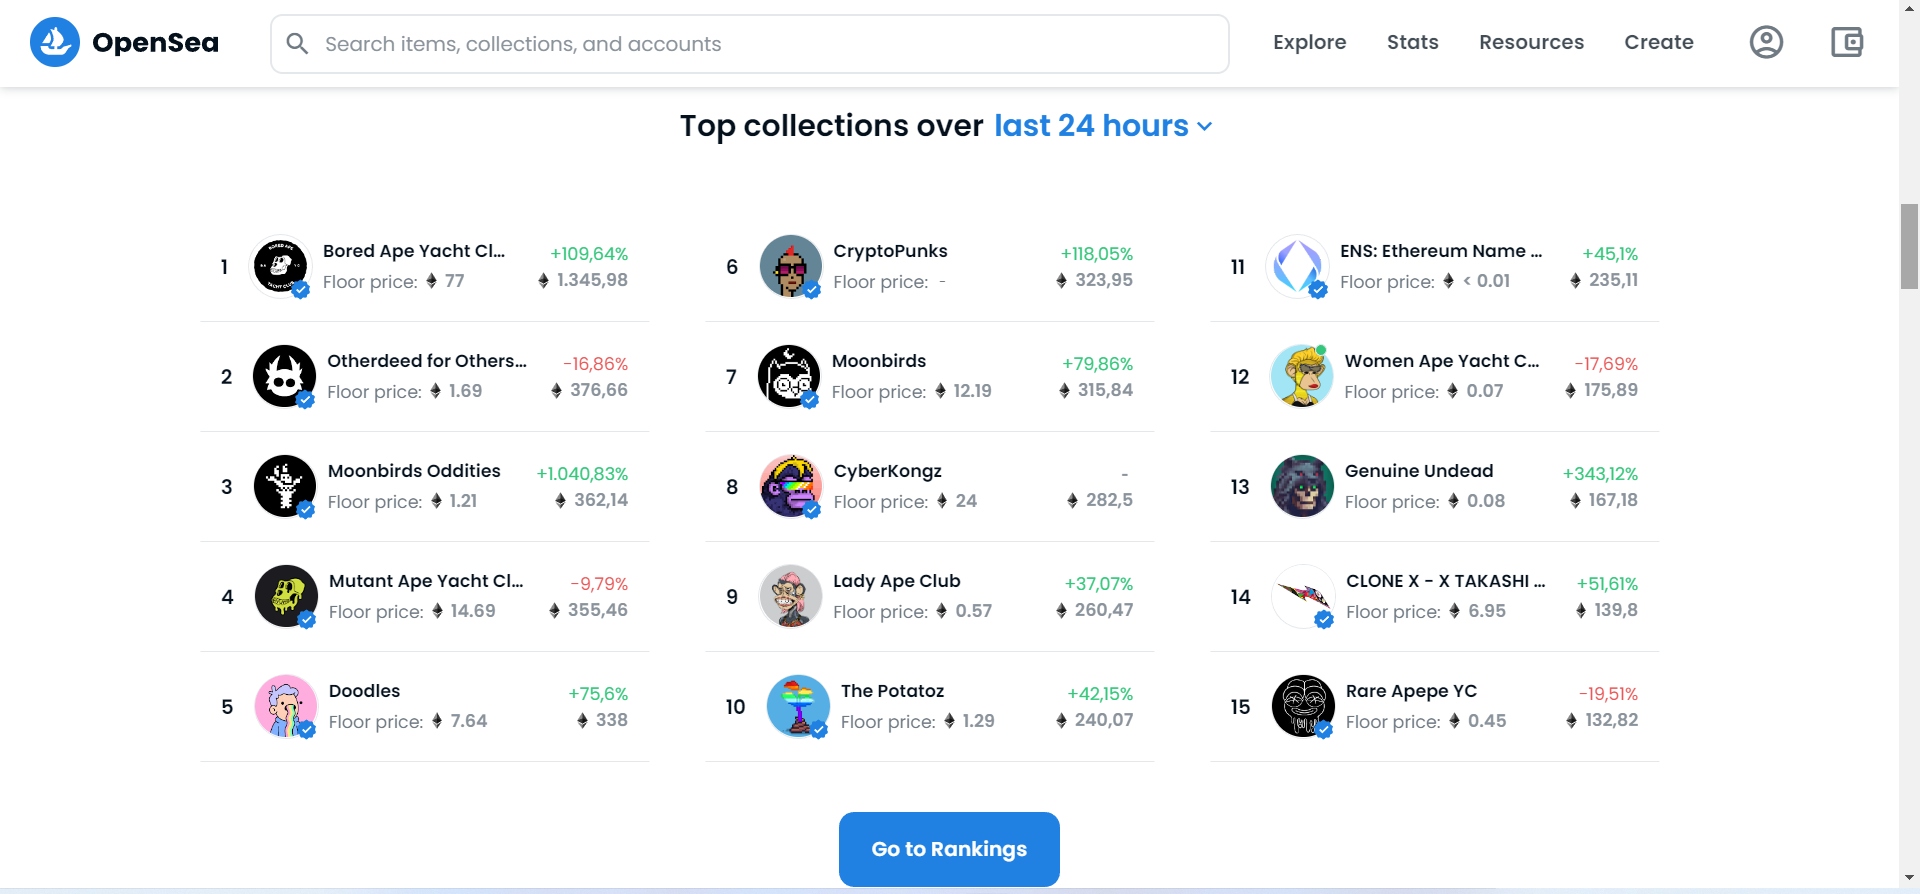
Task: Click the Rare Apepe YC avatar
Action: (x=1303, y=706)
